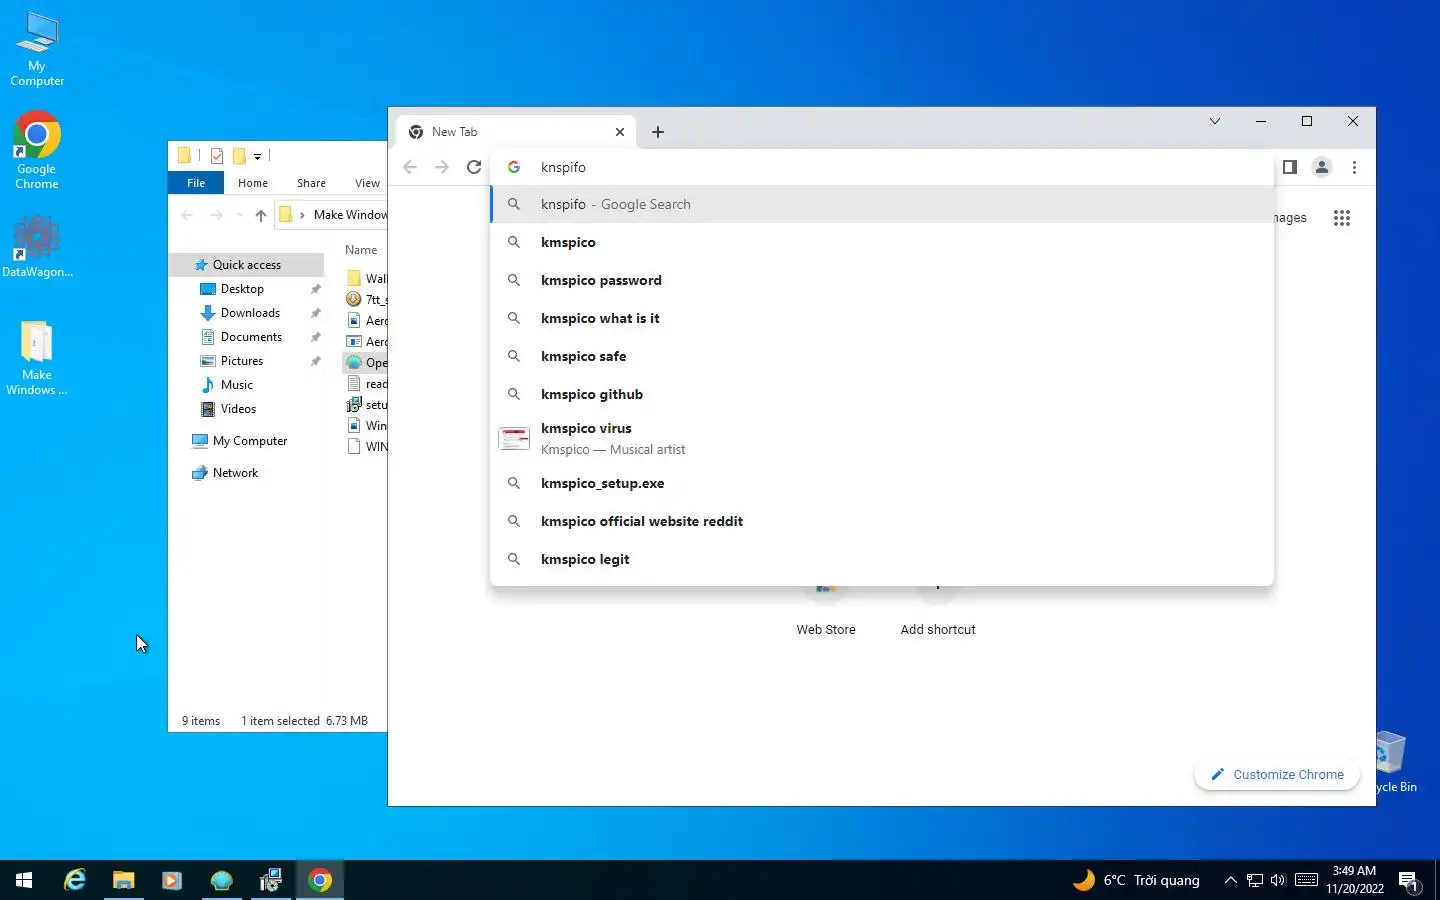Select kmspico password suggestion
This screenshot has height=900, width=1440.
[x=882, y=280]
